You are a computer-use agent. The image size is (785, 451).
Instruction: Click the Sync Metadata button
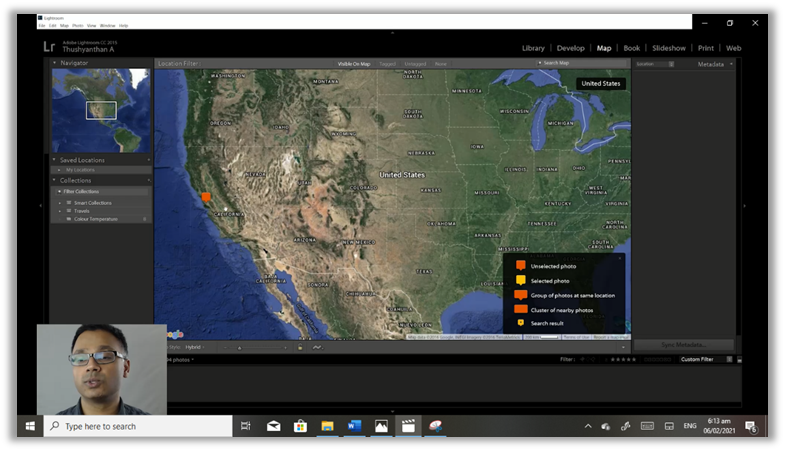(x=684, y=345)
